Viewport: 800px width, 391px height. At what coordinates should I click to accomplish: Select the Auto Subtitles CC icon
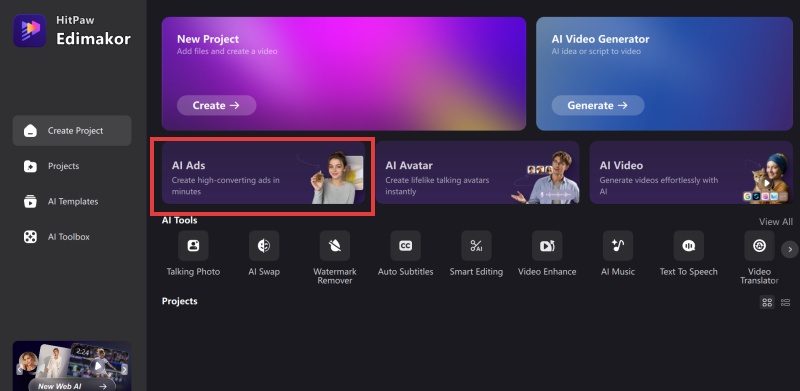click(x=406, y=246)
